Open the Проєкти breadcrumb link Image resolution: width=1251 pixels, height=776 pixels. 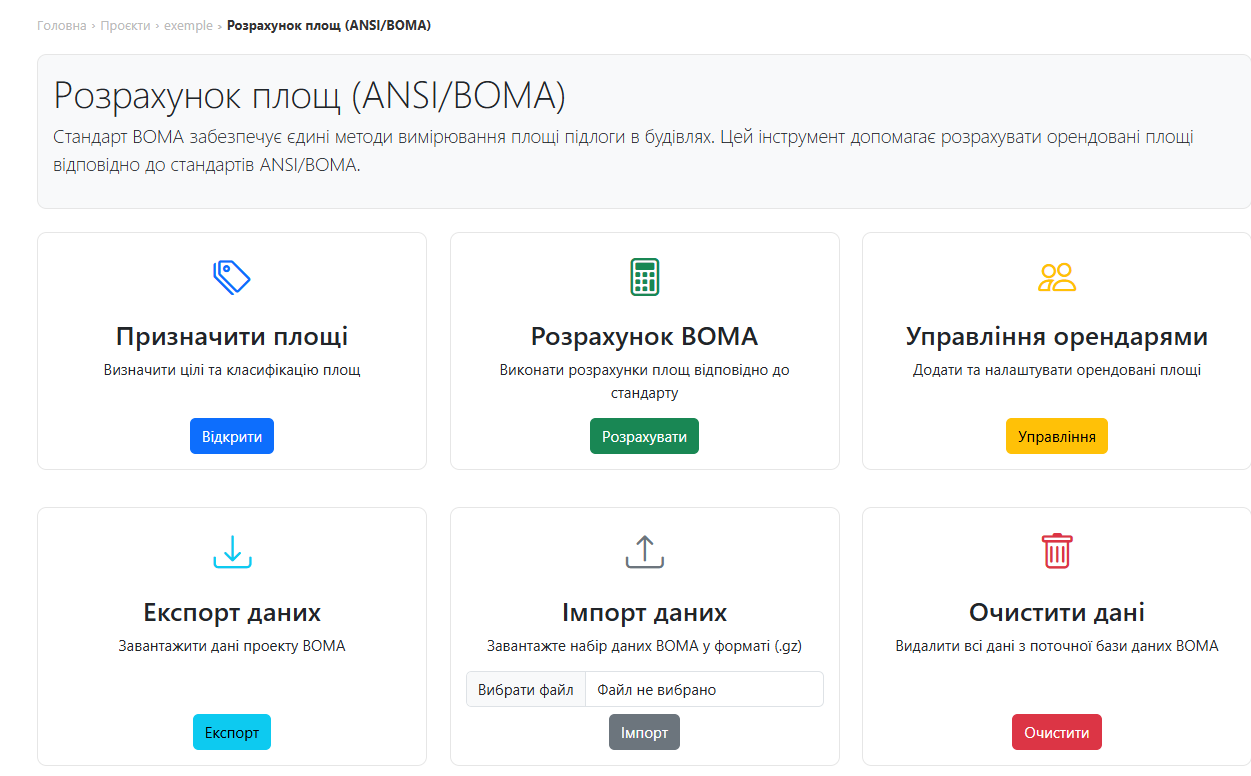point(126,25)
